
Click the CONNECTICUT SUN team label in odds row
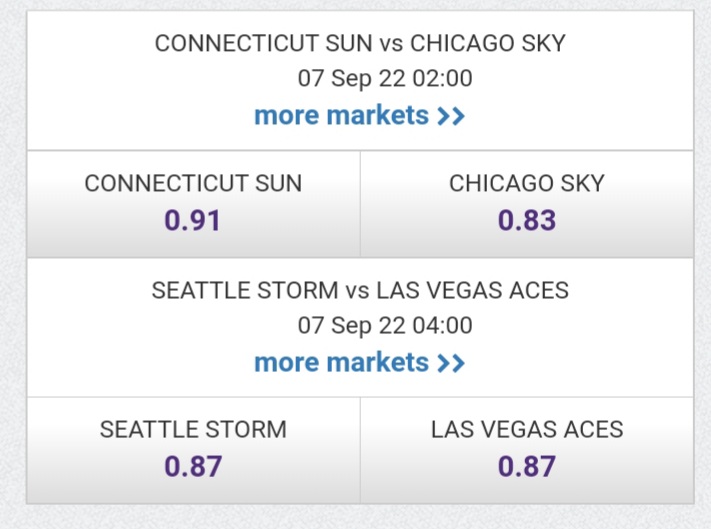point(193,184)
